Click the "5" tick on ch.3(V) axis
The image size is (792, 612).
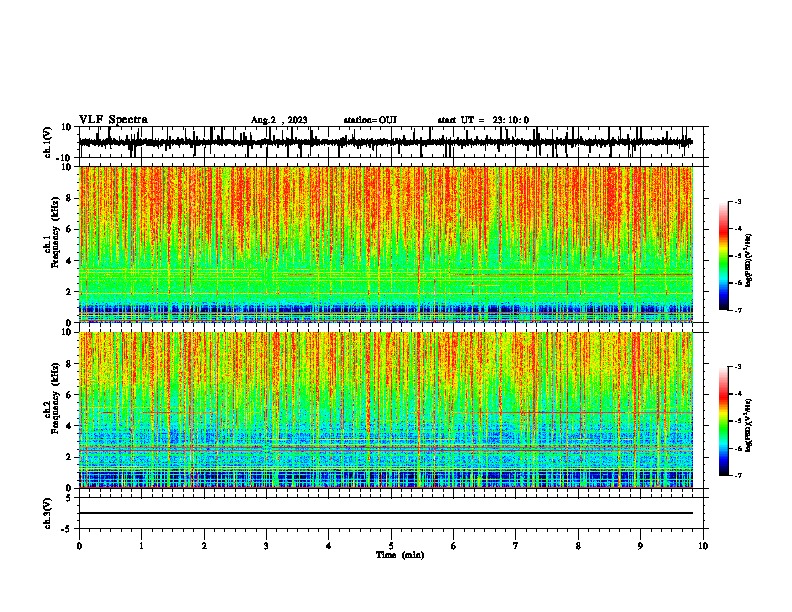pos(69,498)
